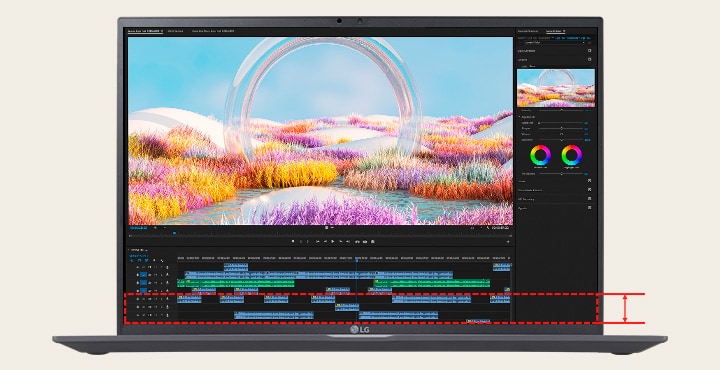The width and height of the screenshot is (720, 370).
Task: Mute the fifth timeline track
Action: (x=155, y=298)
